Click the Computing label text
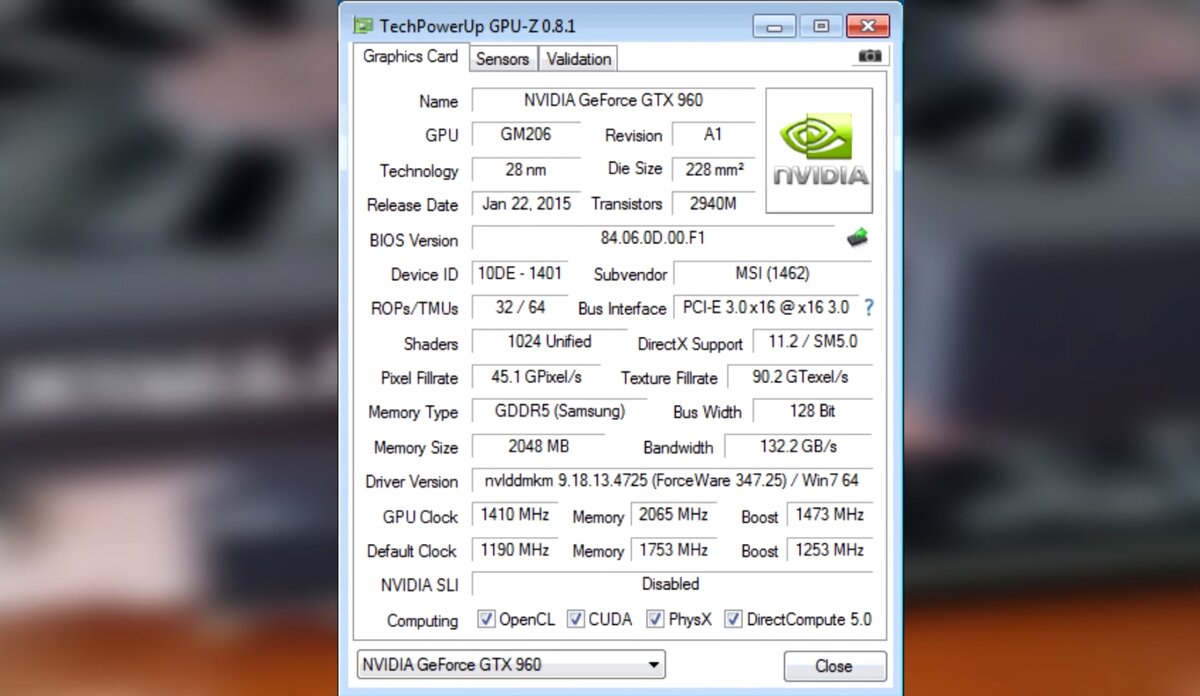The width and height of the screenshot is (1200, 696). (422, 621)
